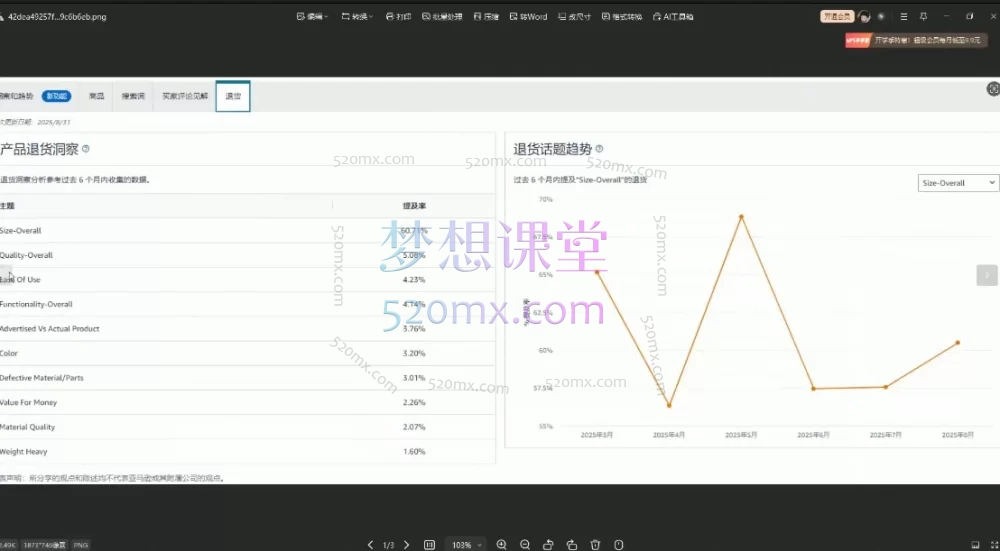Click the right arrow button beside chart
The image size is (1000, 551).
(x=987, y=275)
